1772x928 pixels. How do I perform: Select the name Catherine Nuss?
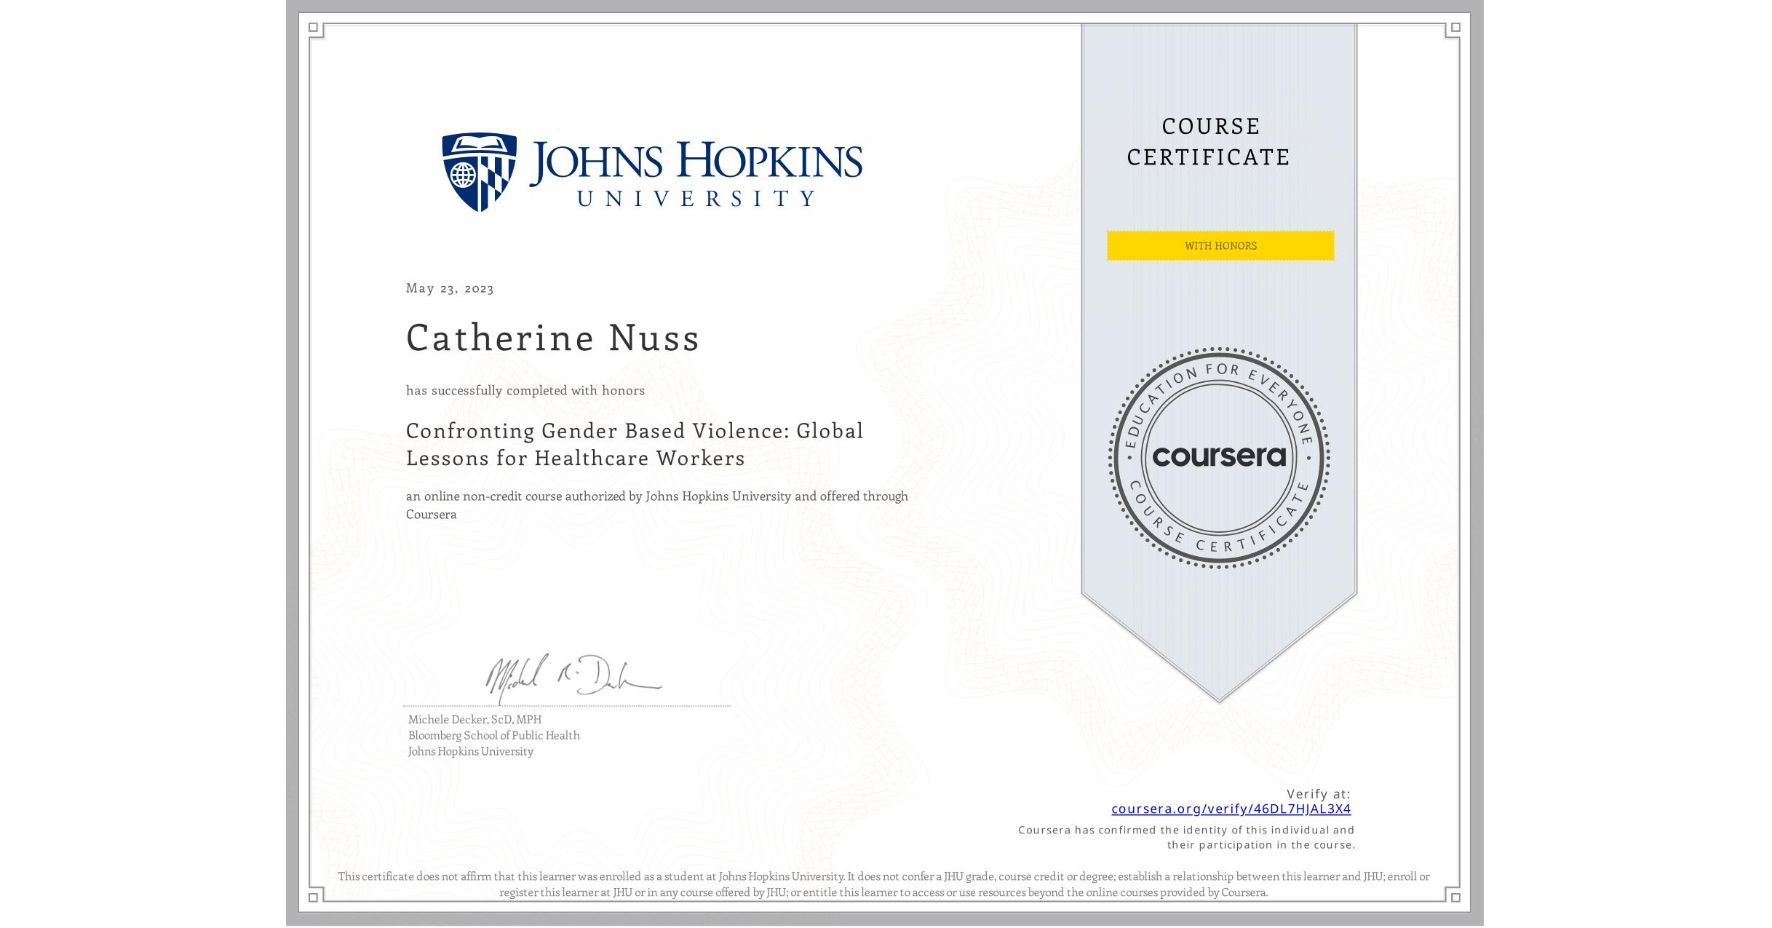click(x=553, y=338)
